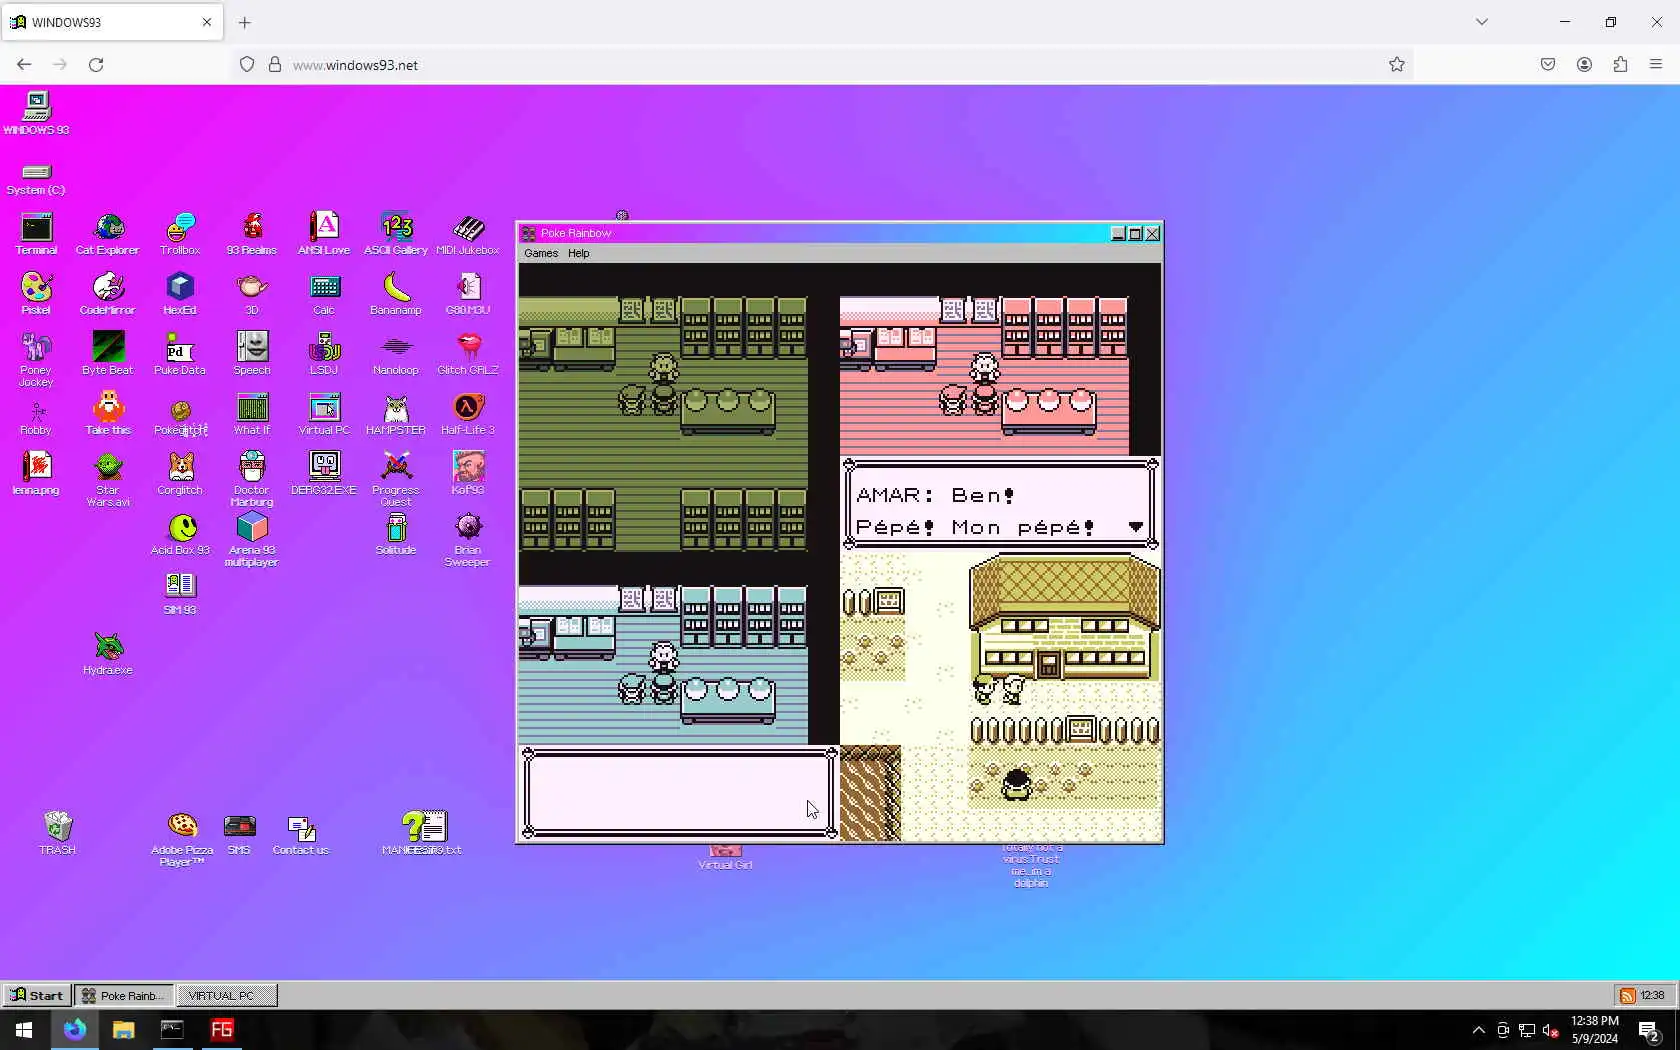Open the Speech synthesizer icon
The height and width of the screenshot is (1050, 1680).
pyautogui.click(x=252, y=354)
